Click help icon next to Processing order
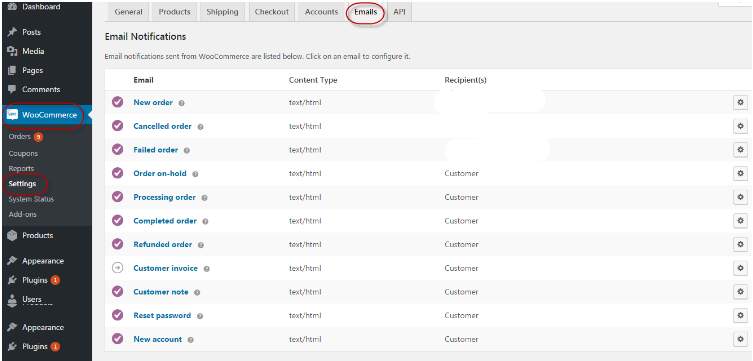Screen dimensions: 753x361 pyautogui.click(x=204, y=198)
